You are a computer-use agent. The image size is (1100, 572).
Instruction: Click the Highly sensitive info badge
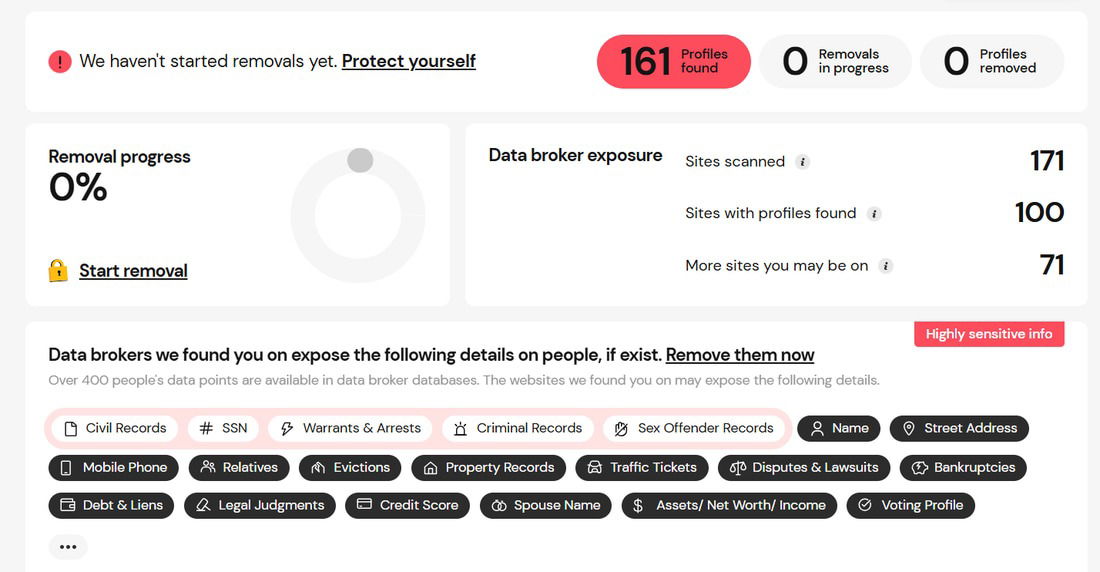989,334
